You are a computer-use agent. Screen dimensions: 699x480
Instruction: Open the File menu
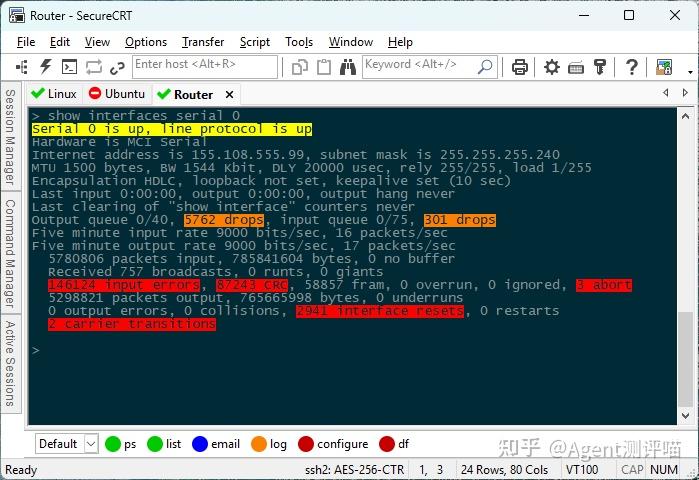point(26,42)
